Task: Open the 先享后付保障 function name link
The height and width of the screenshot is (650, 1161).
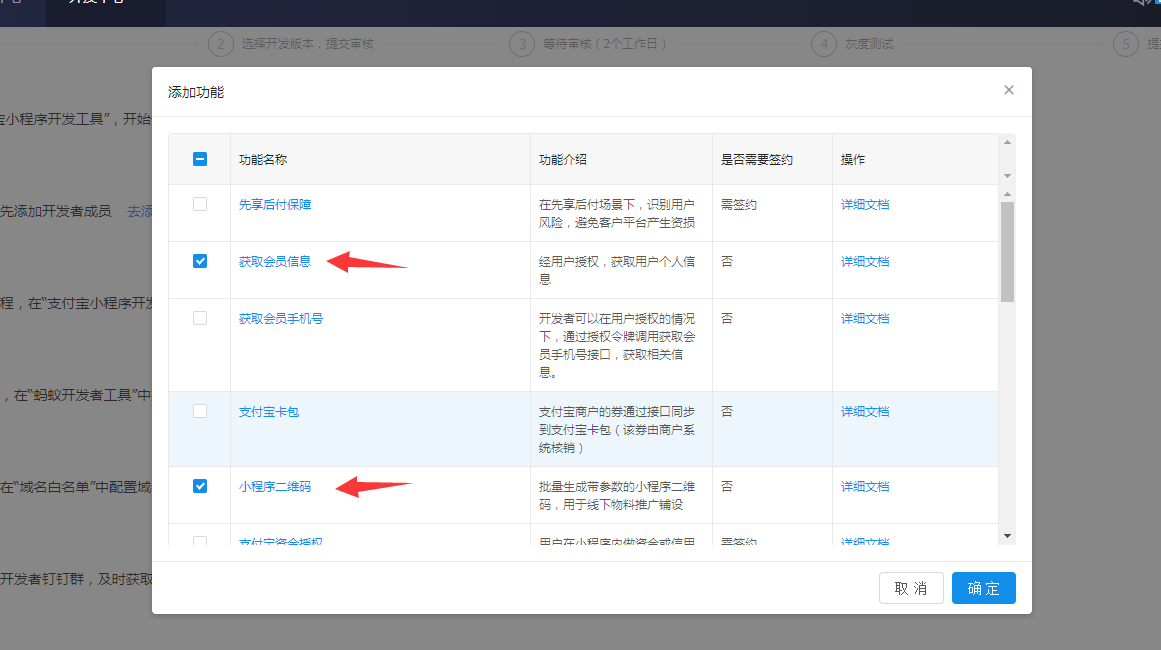Action: (x=275, y=204)
